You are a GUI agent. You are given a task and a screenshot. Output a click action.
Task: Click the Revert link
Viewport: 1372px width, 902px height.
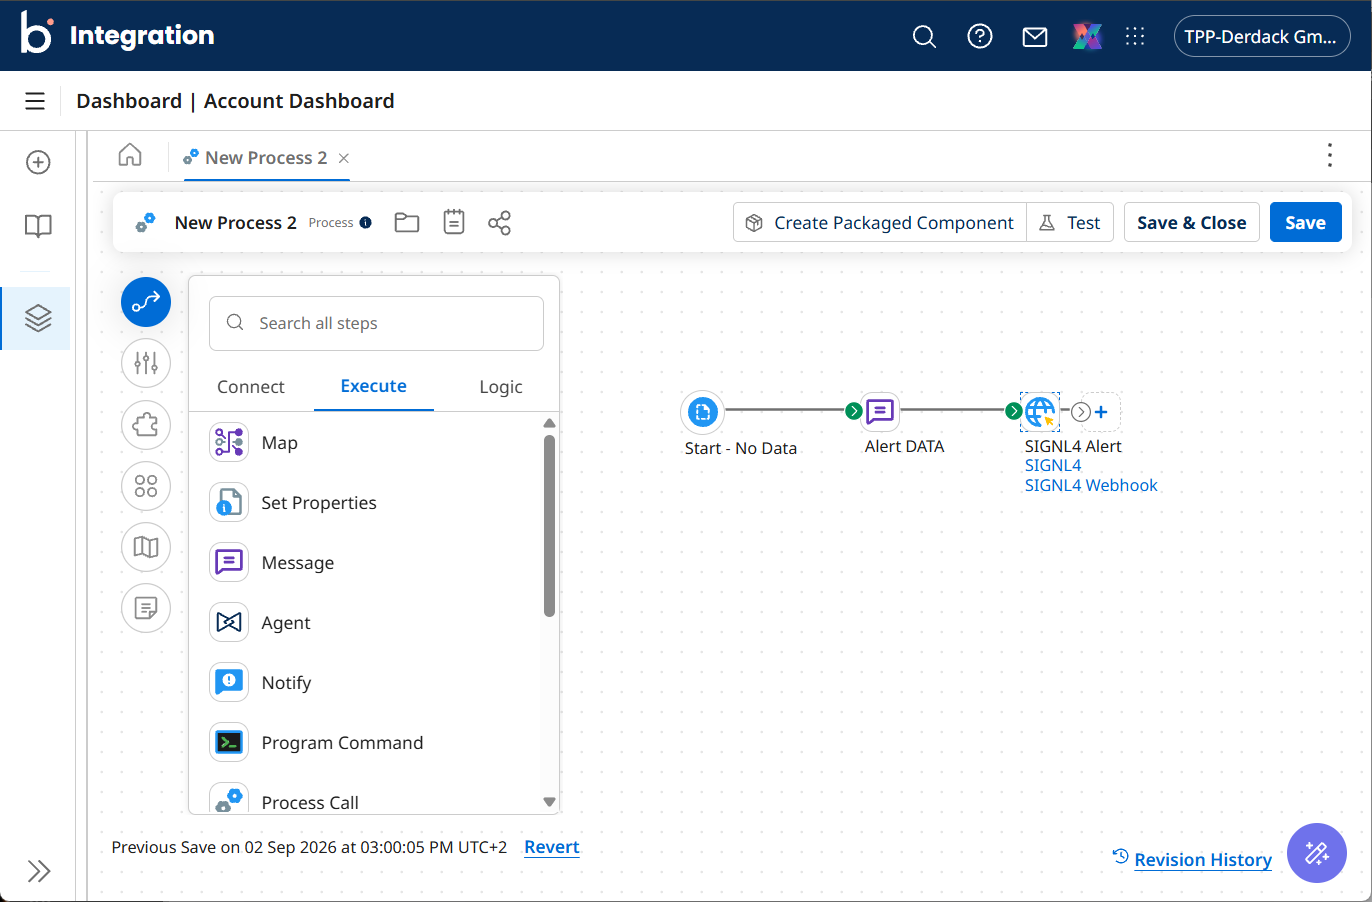[x=552, y=847]
